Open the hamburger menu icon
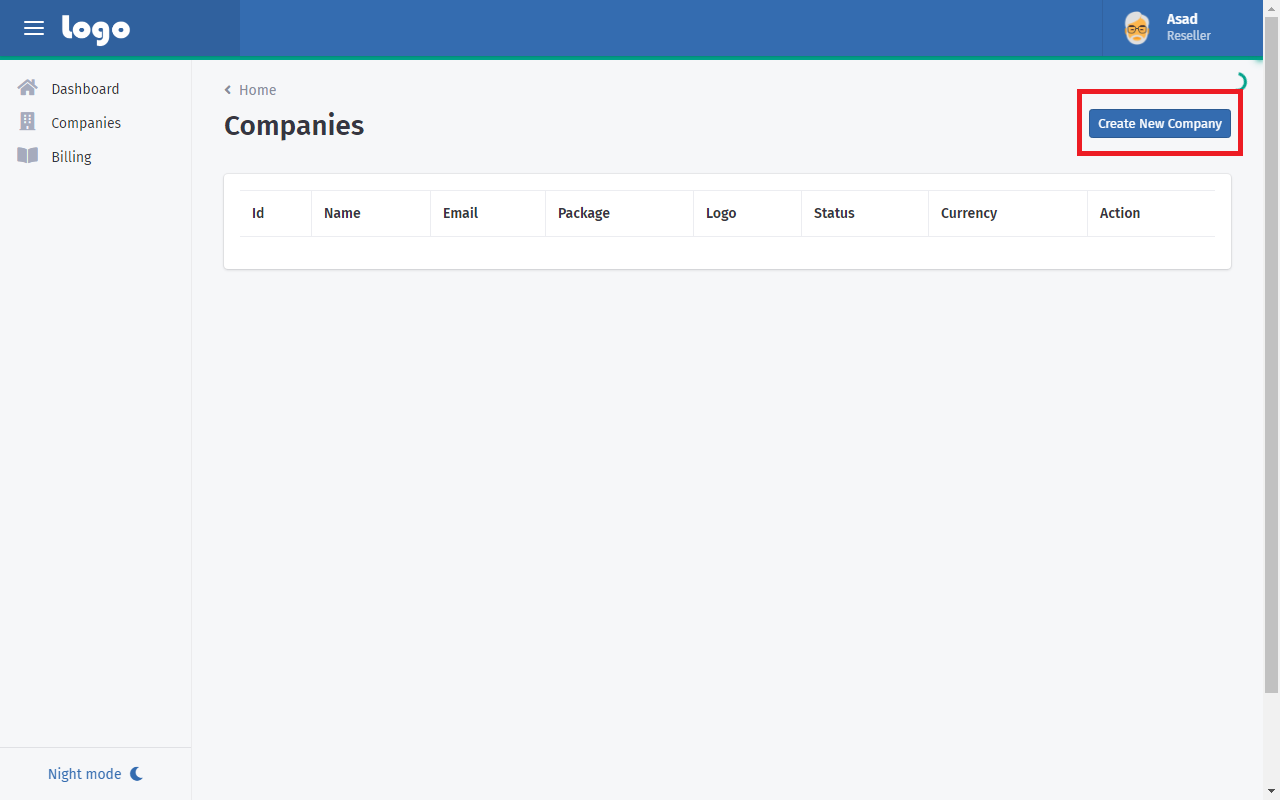Screen dimensions: 1280x800 pyautogui.click(x=34, y=29)
